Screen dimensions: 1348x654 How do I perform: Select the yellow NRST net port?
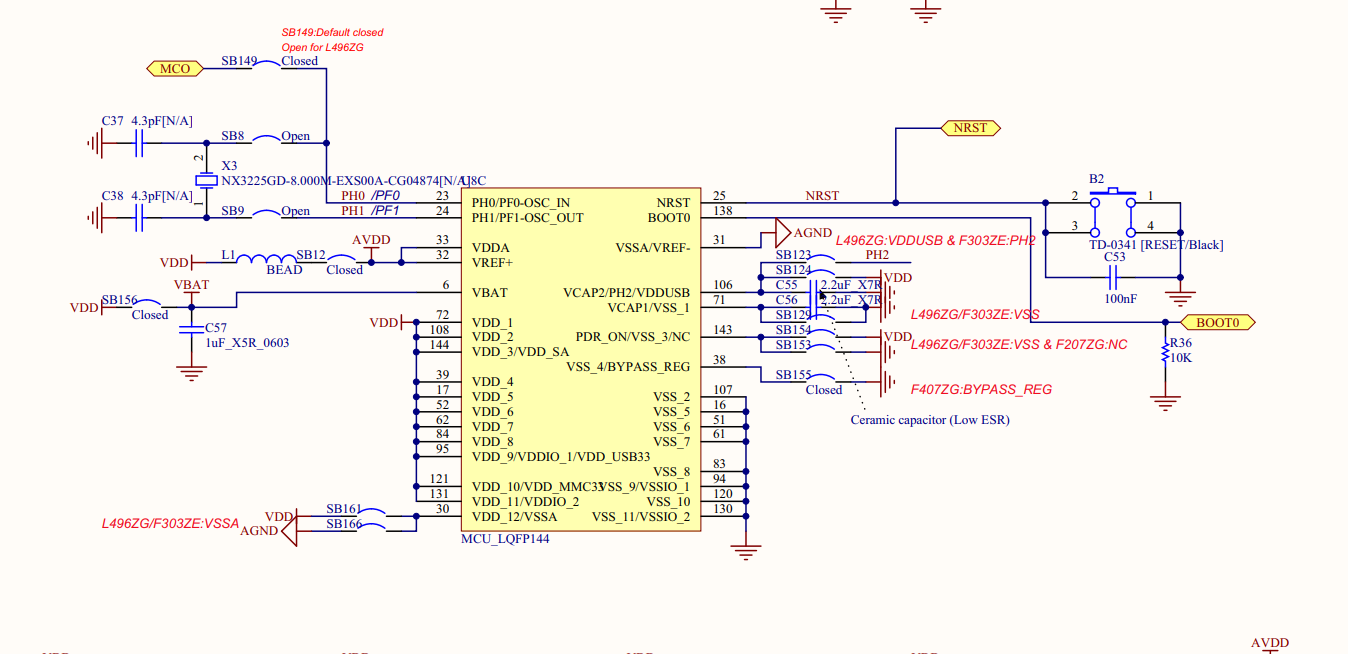coord(970,128)
